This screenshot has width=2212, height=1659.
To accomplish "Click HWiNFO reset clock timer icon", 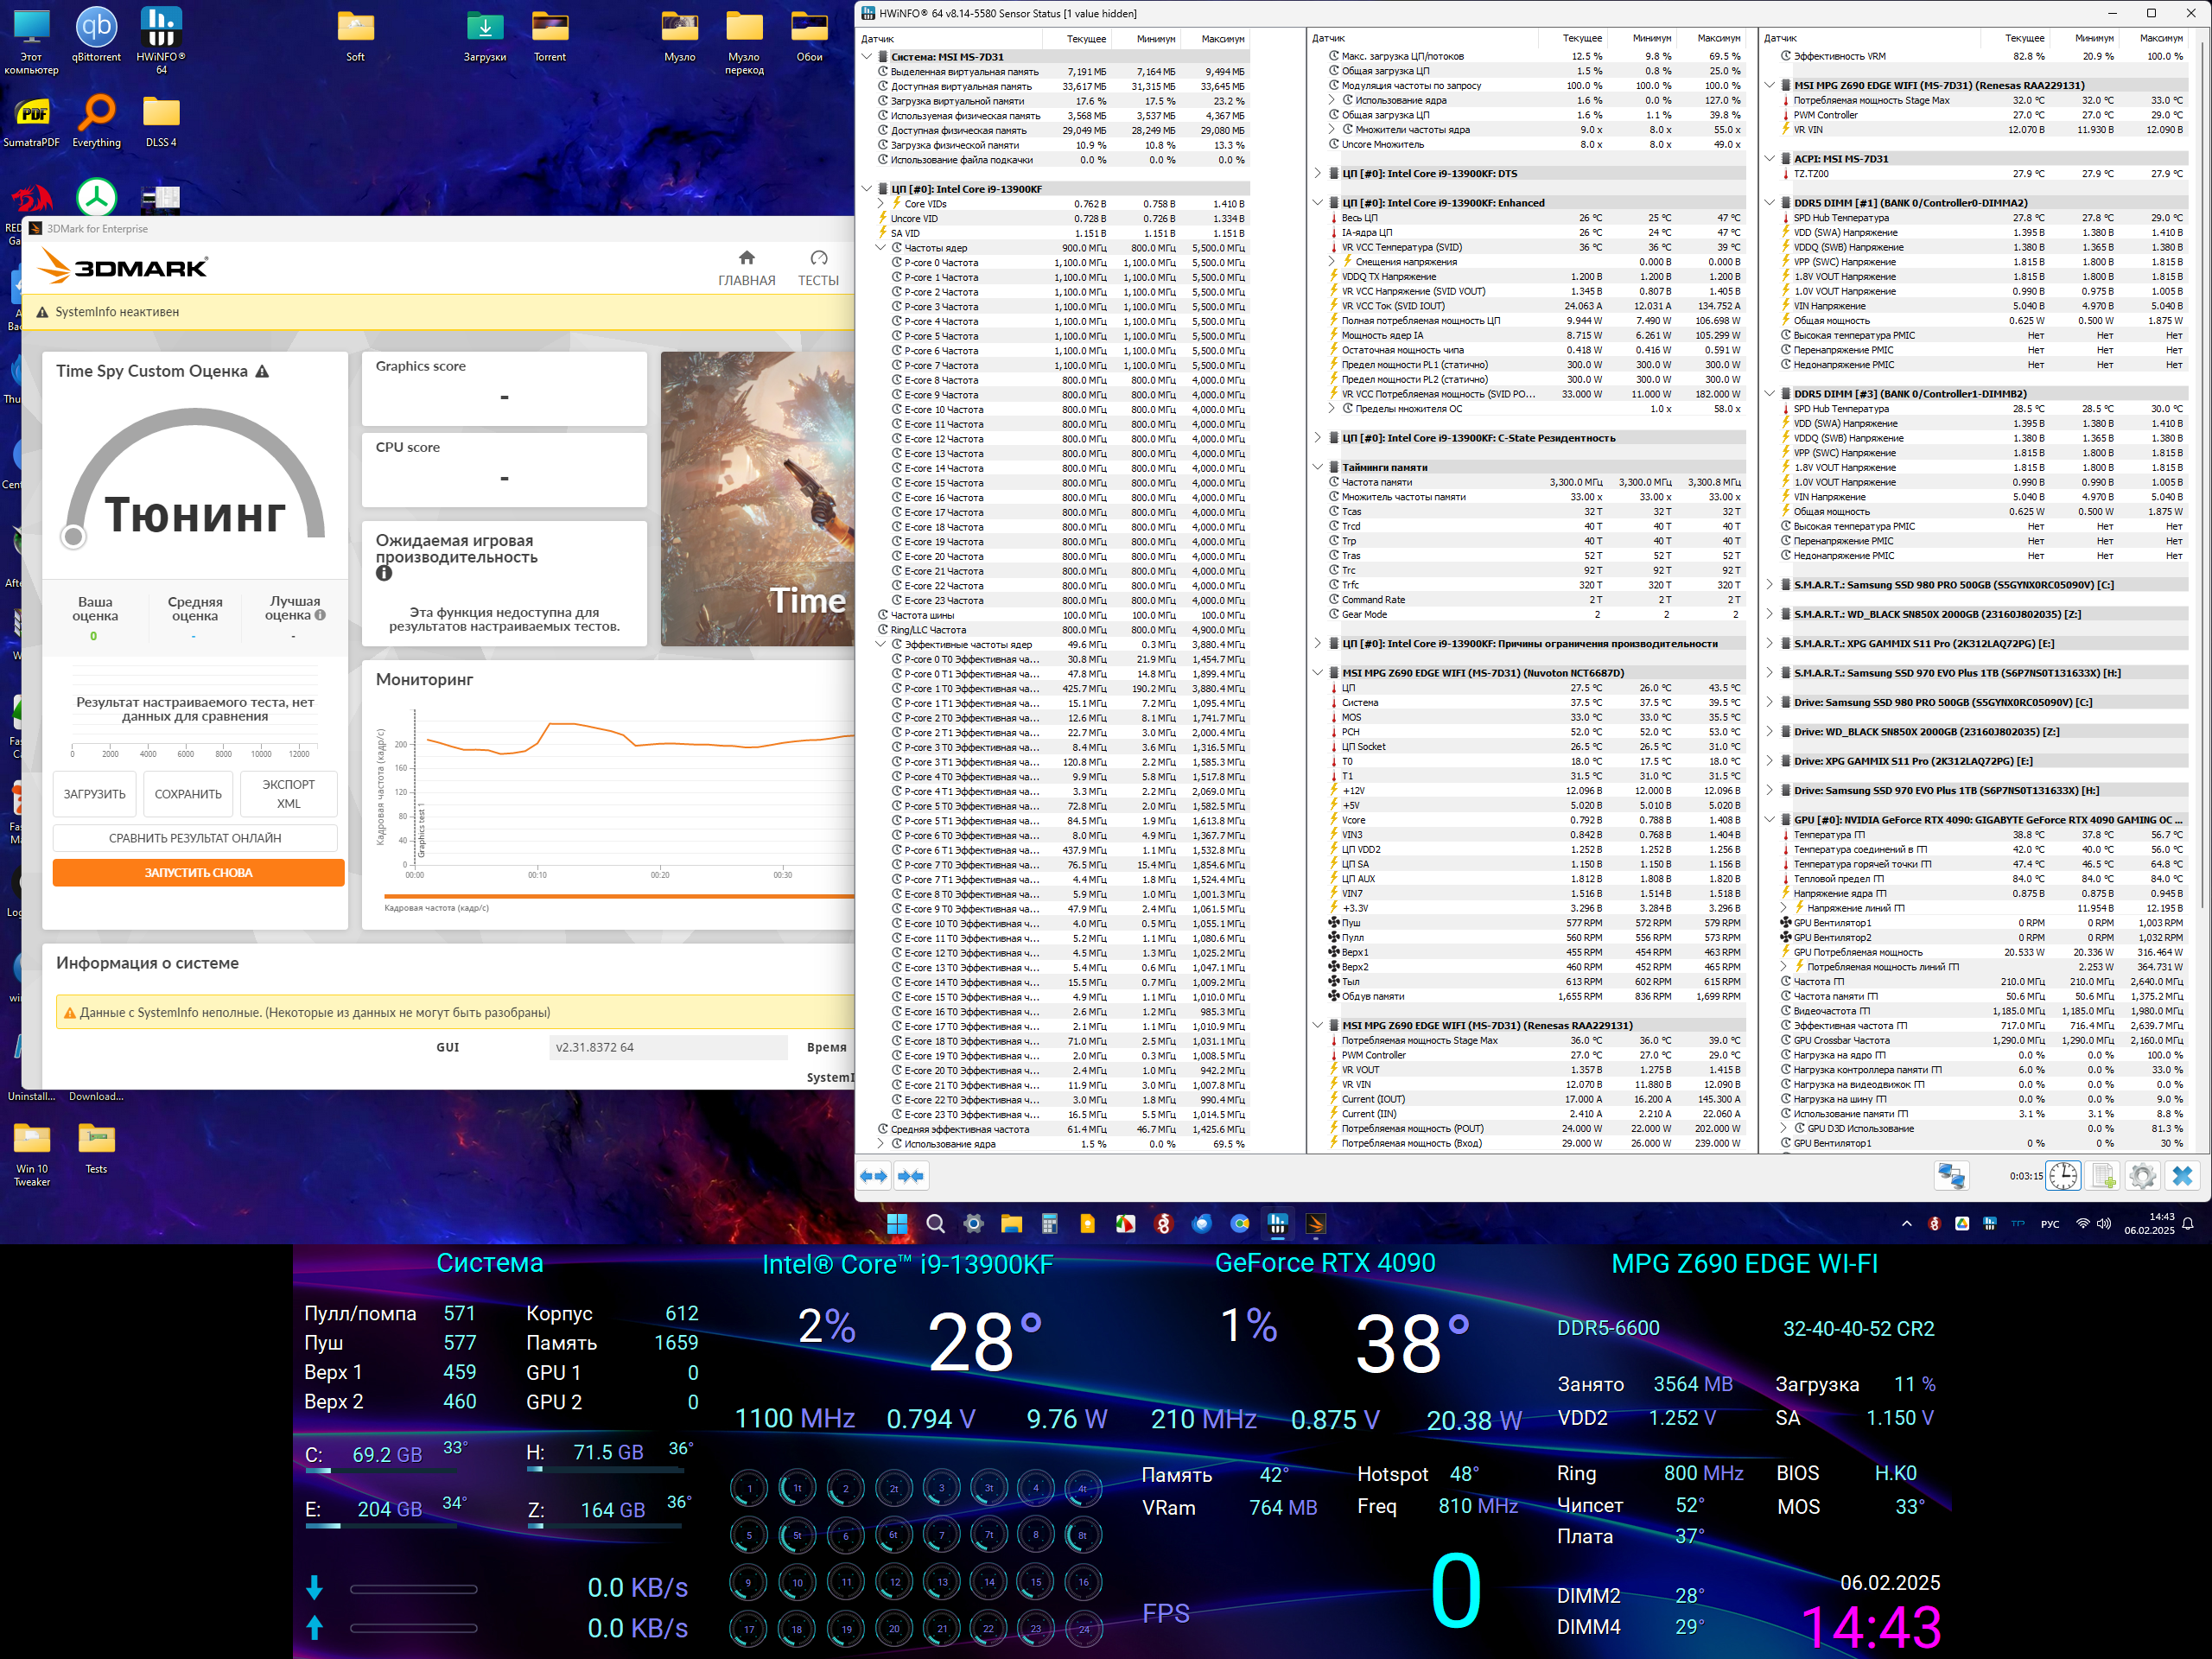I will pyautogui.click(x=2063, y=1176).
